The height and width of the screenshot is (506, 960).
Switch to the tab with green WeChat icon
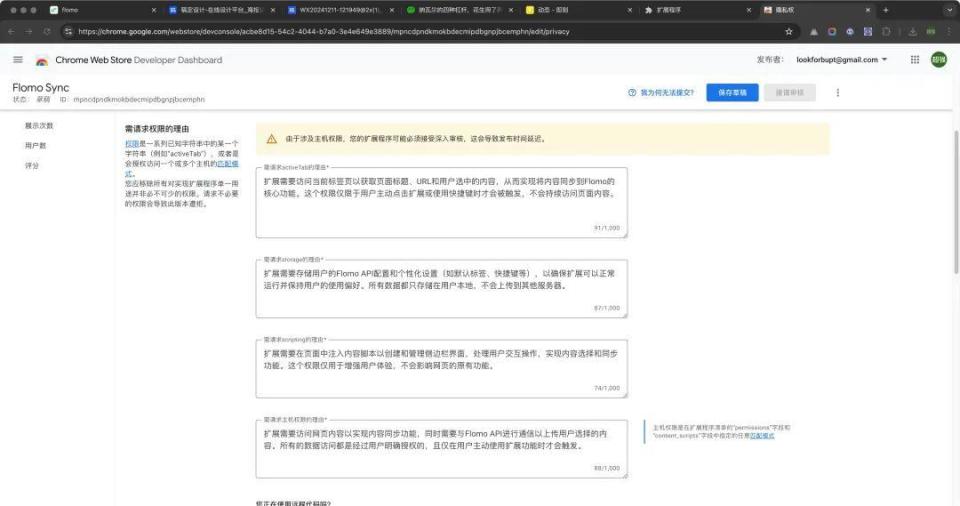tap(459, 10)
